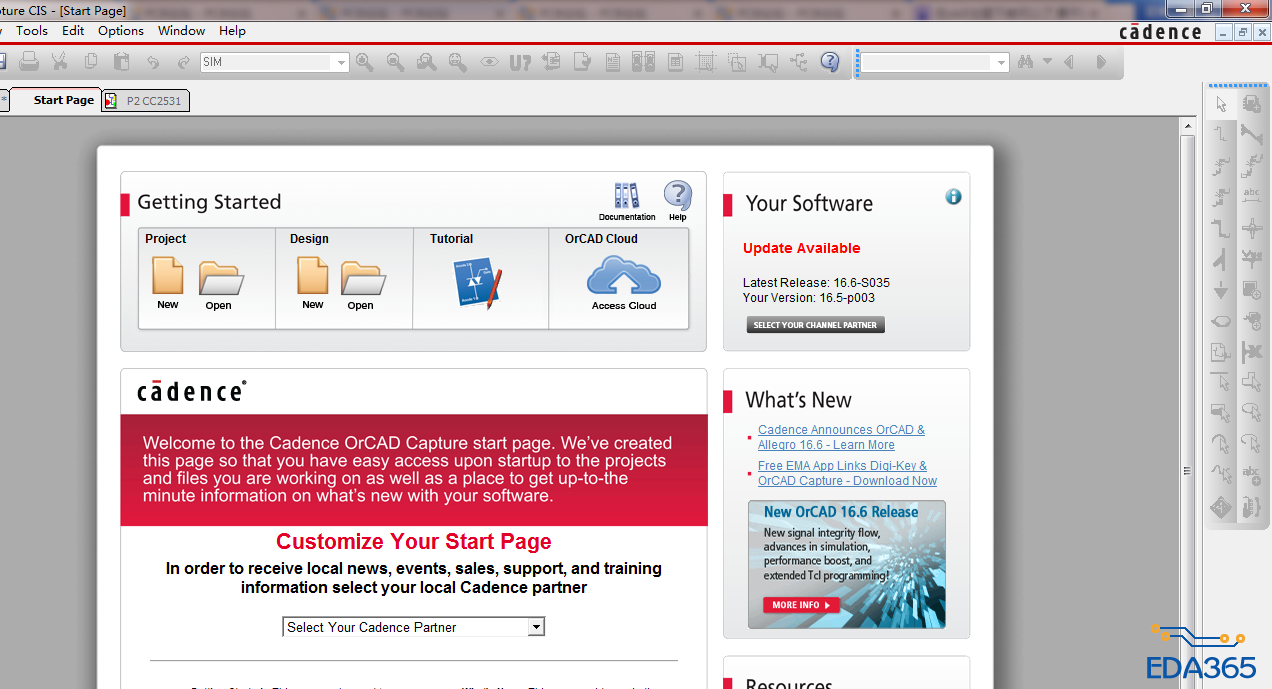Click search previous left arrow
This screenshot has height=689, width=1272.
pyautogui.click(x=1069, y=62)
